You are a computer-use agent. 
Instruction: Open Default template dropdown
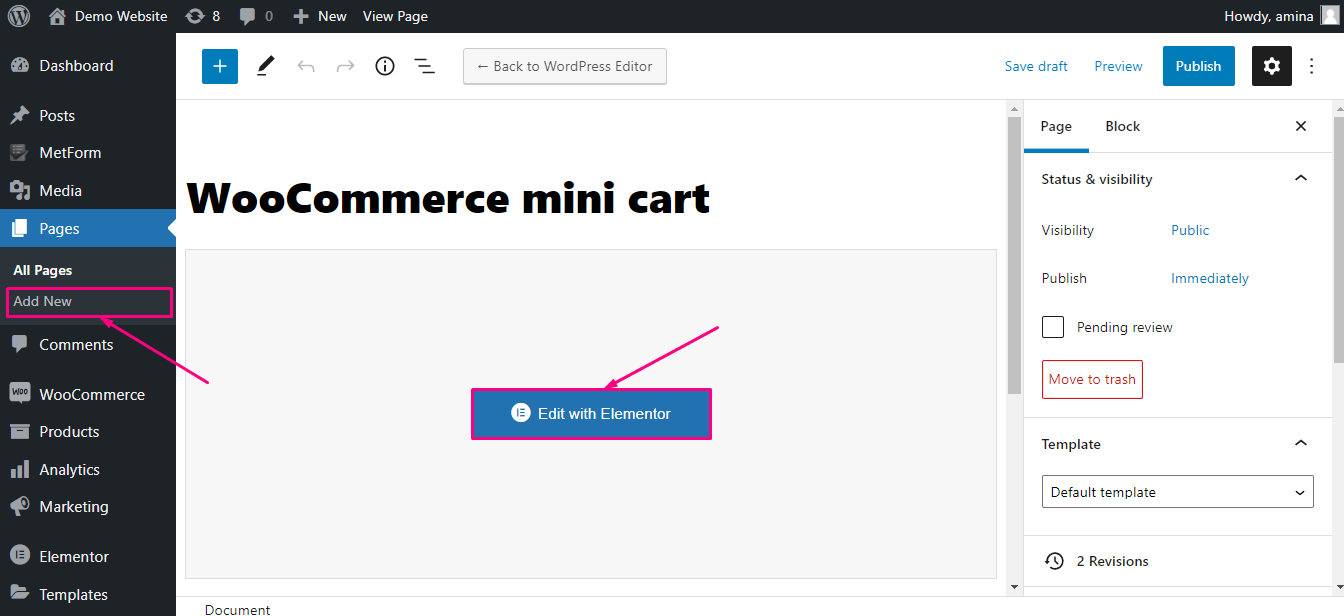point(1178,492)
